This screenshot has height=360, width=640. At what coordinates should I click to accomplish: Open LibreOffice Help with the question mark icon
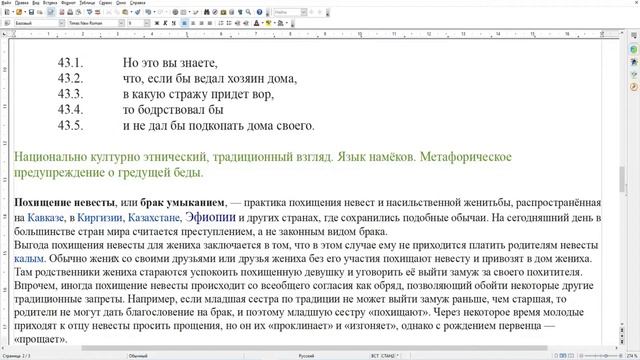coord(260,12)
